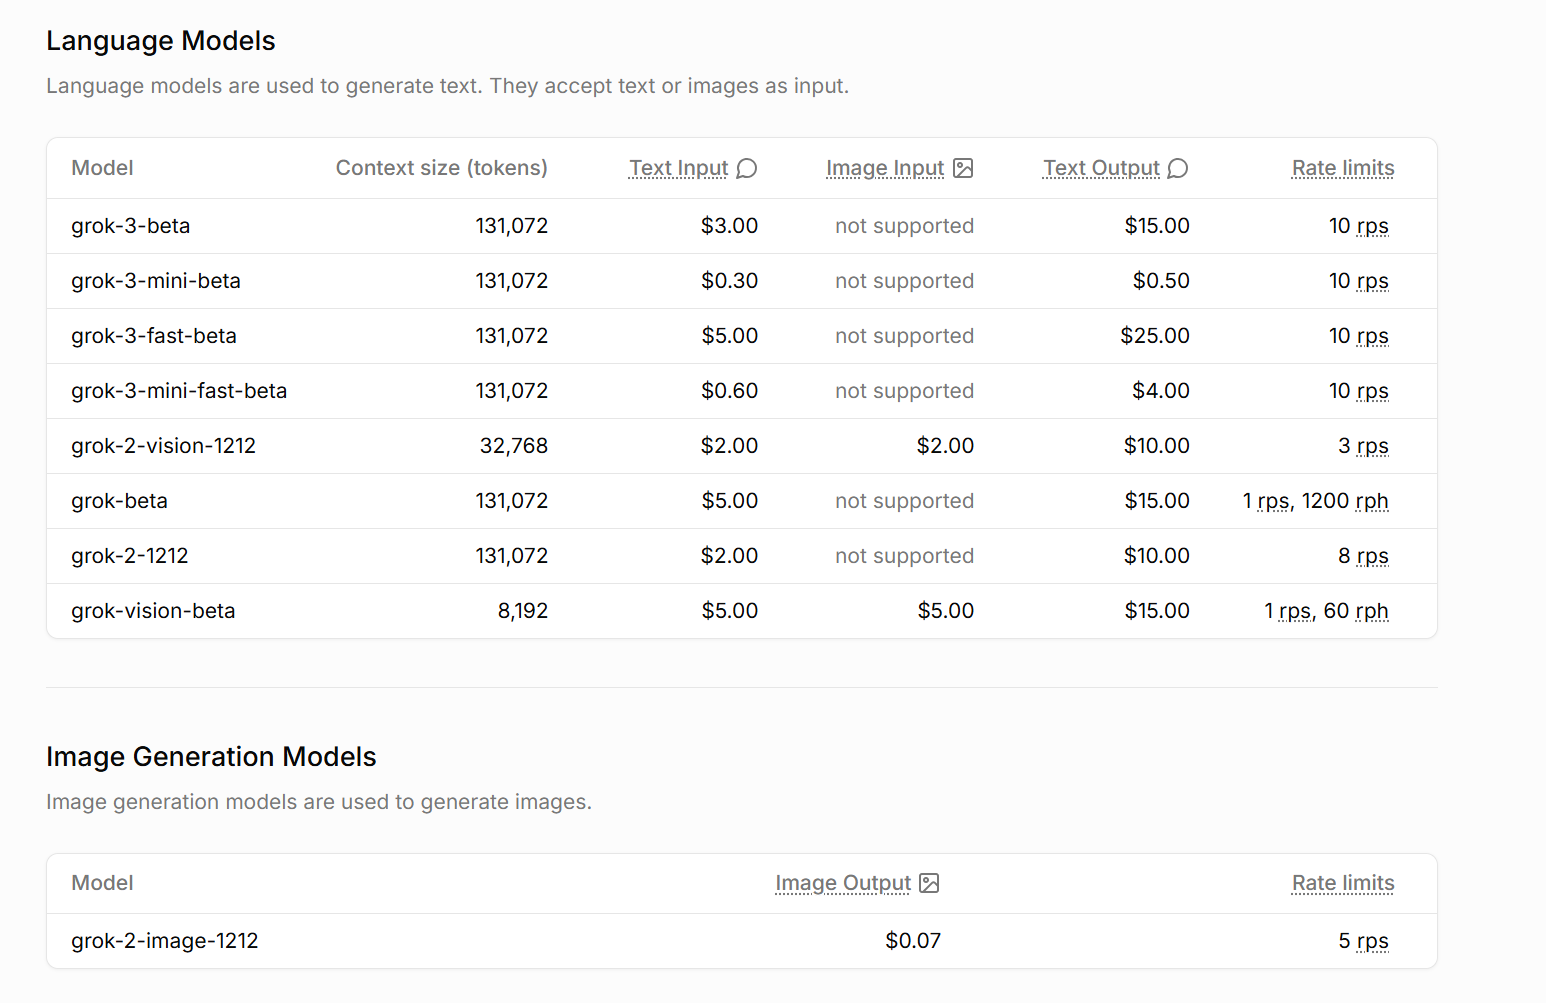Click the Text Output column header
Image resolution: width=1546 pixels, height=1003 pixels.
[1102, 168]
